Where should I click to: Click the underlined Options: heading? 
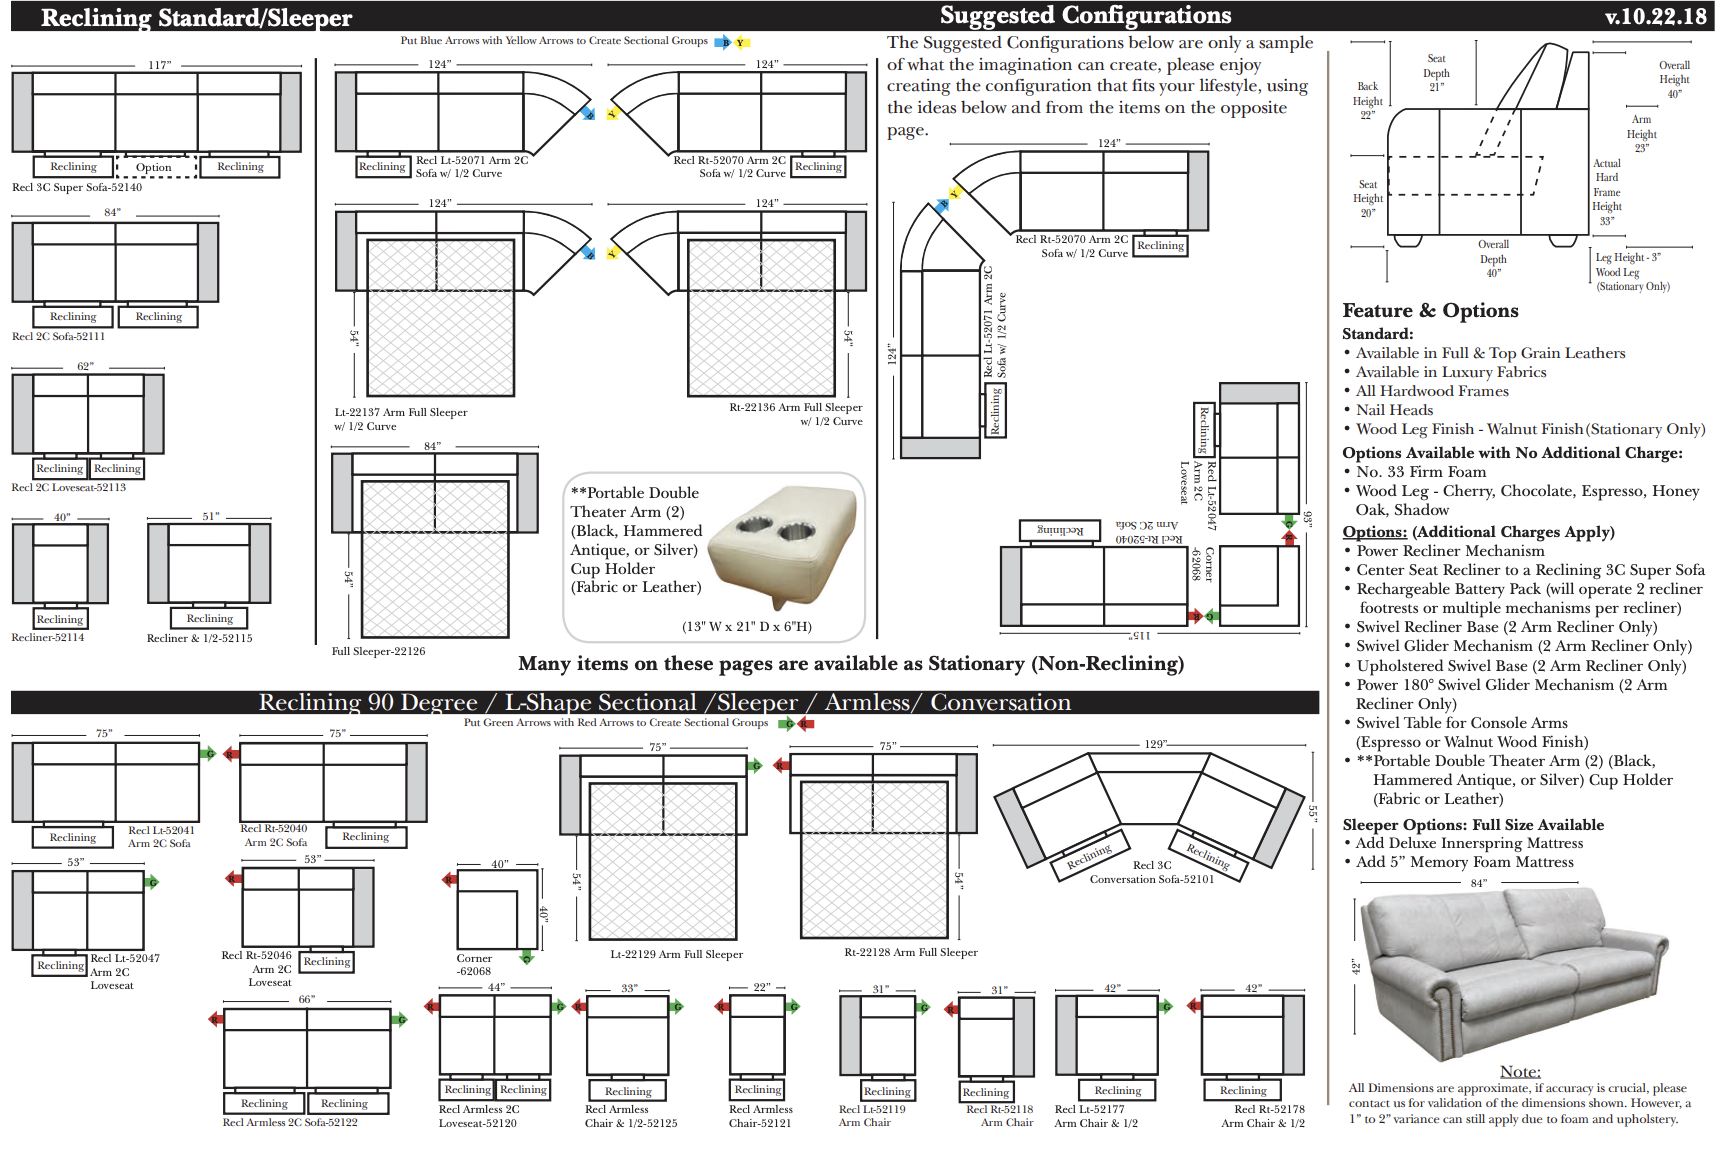tap(1374, 532)
